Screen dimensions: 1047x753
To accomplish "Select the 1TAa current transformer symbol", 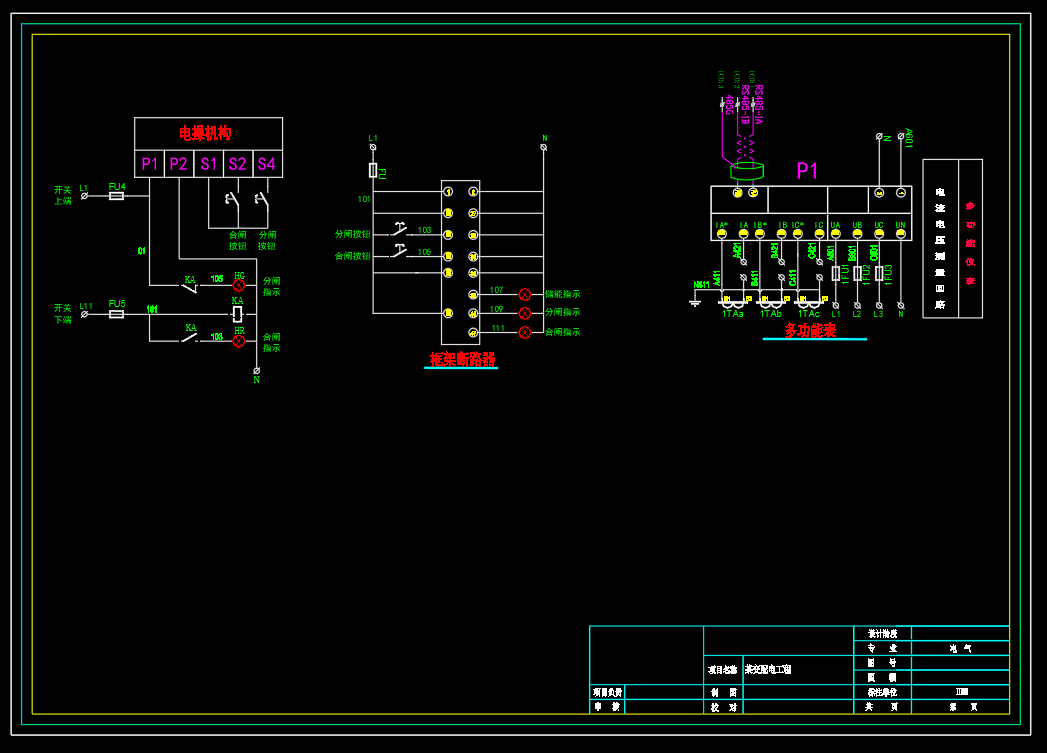I will point(733,302).
